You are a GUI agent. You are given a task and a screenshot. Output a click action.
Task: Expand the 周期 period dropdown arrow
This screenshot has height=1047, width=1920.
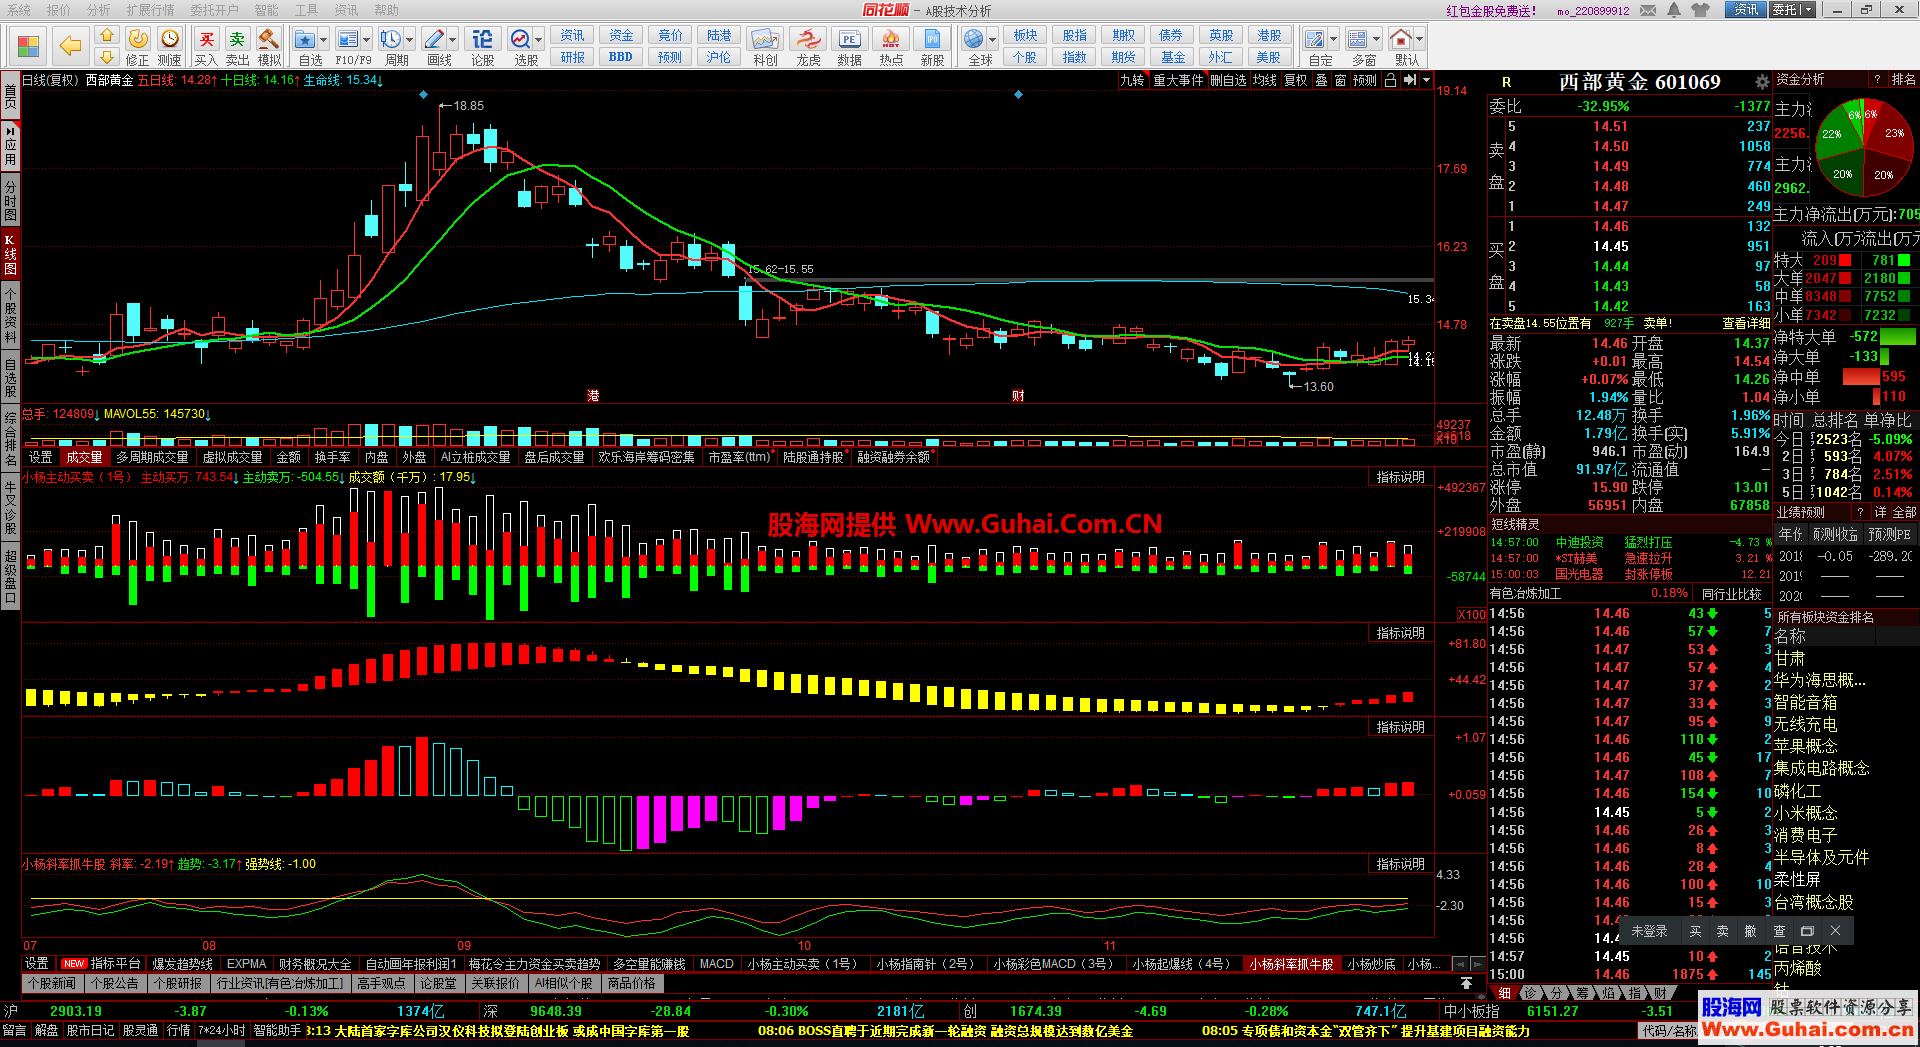(x=411, y=40)
